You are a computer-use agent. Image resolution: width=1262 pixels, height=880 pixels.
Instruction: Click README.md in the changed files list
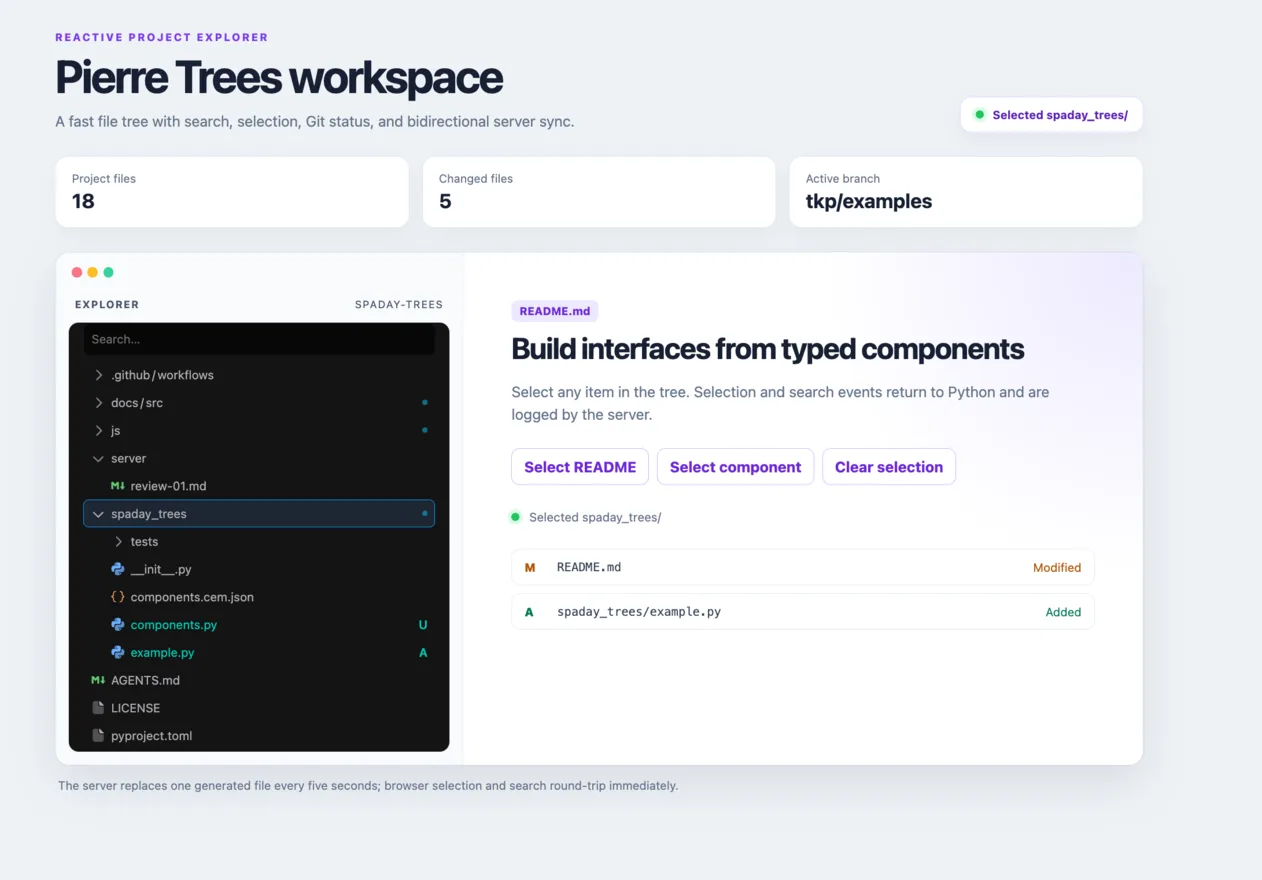pyautogui.click(x=589, y=567)
